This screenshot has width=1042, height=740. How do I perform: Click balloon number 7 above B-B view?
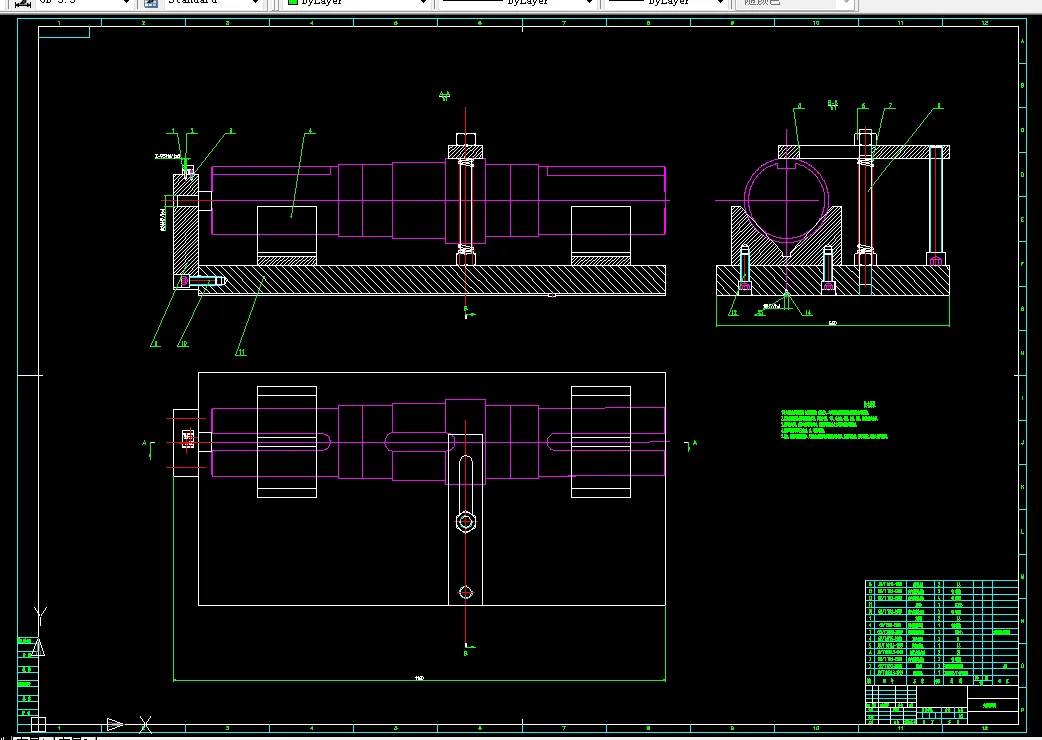click(890, 106)
